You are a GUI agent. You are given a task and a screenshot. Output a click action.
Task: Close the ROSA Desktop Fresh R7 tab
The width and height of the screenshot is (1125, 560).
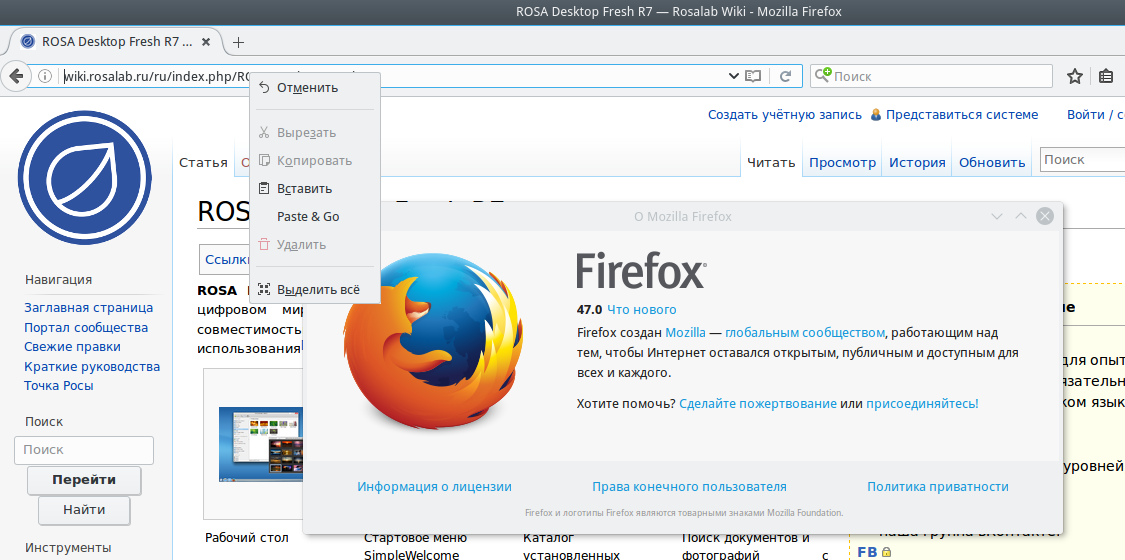(x=206, y=42)
